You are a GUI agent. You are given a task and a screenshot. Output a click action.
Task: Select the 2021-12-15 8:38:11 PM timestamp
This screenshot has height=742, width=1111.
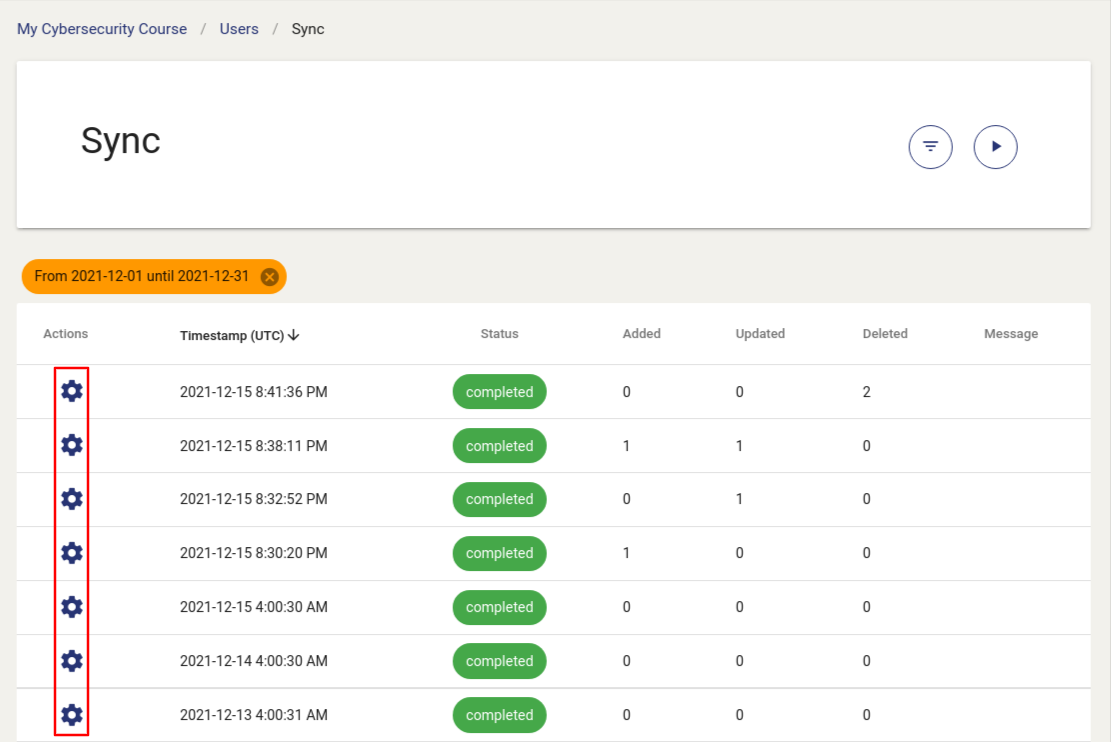pyautogui.click(x=253, y=446)
